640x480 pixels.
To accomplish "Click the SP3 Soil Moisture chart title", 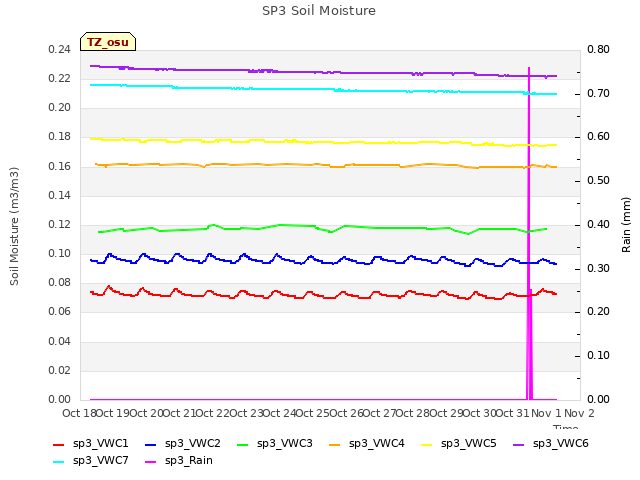I will tap(319, 11).
